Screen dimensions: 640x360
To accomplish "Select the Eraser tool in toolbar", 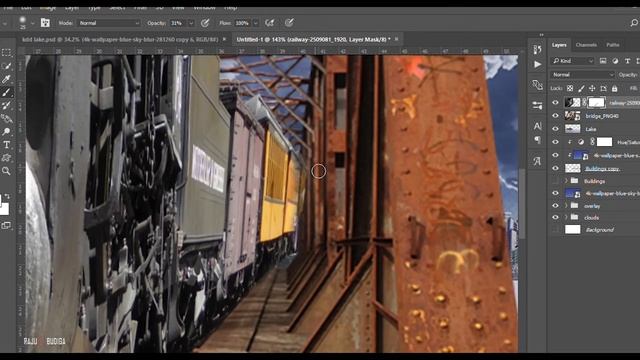I will [x=7, y=118].
